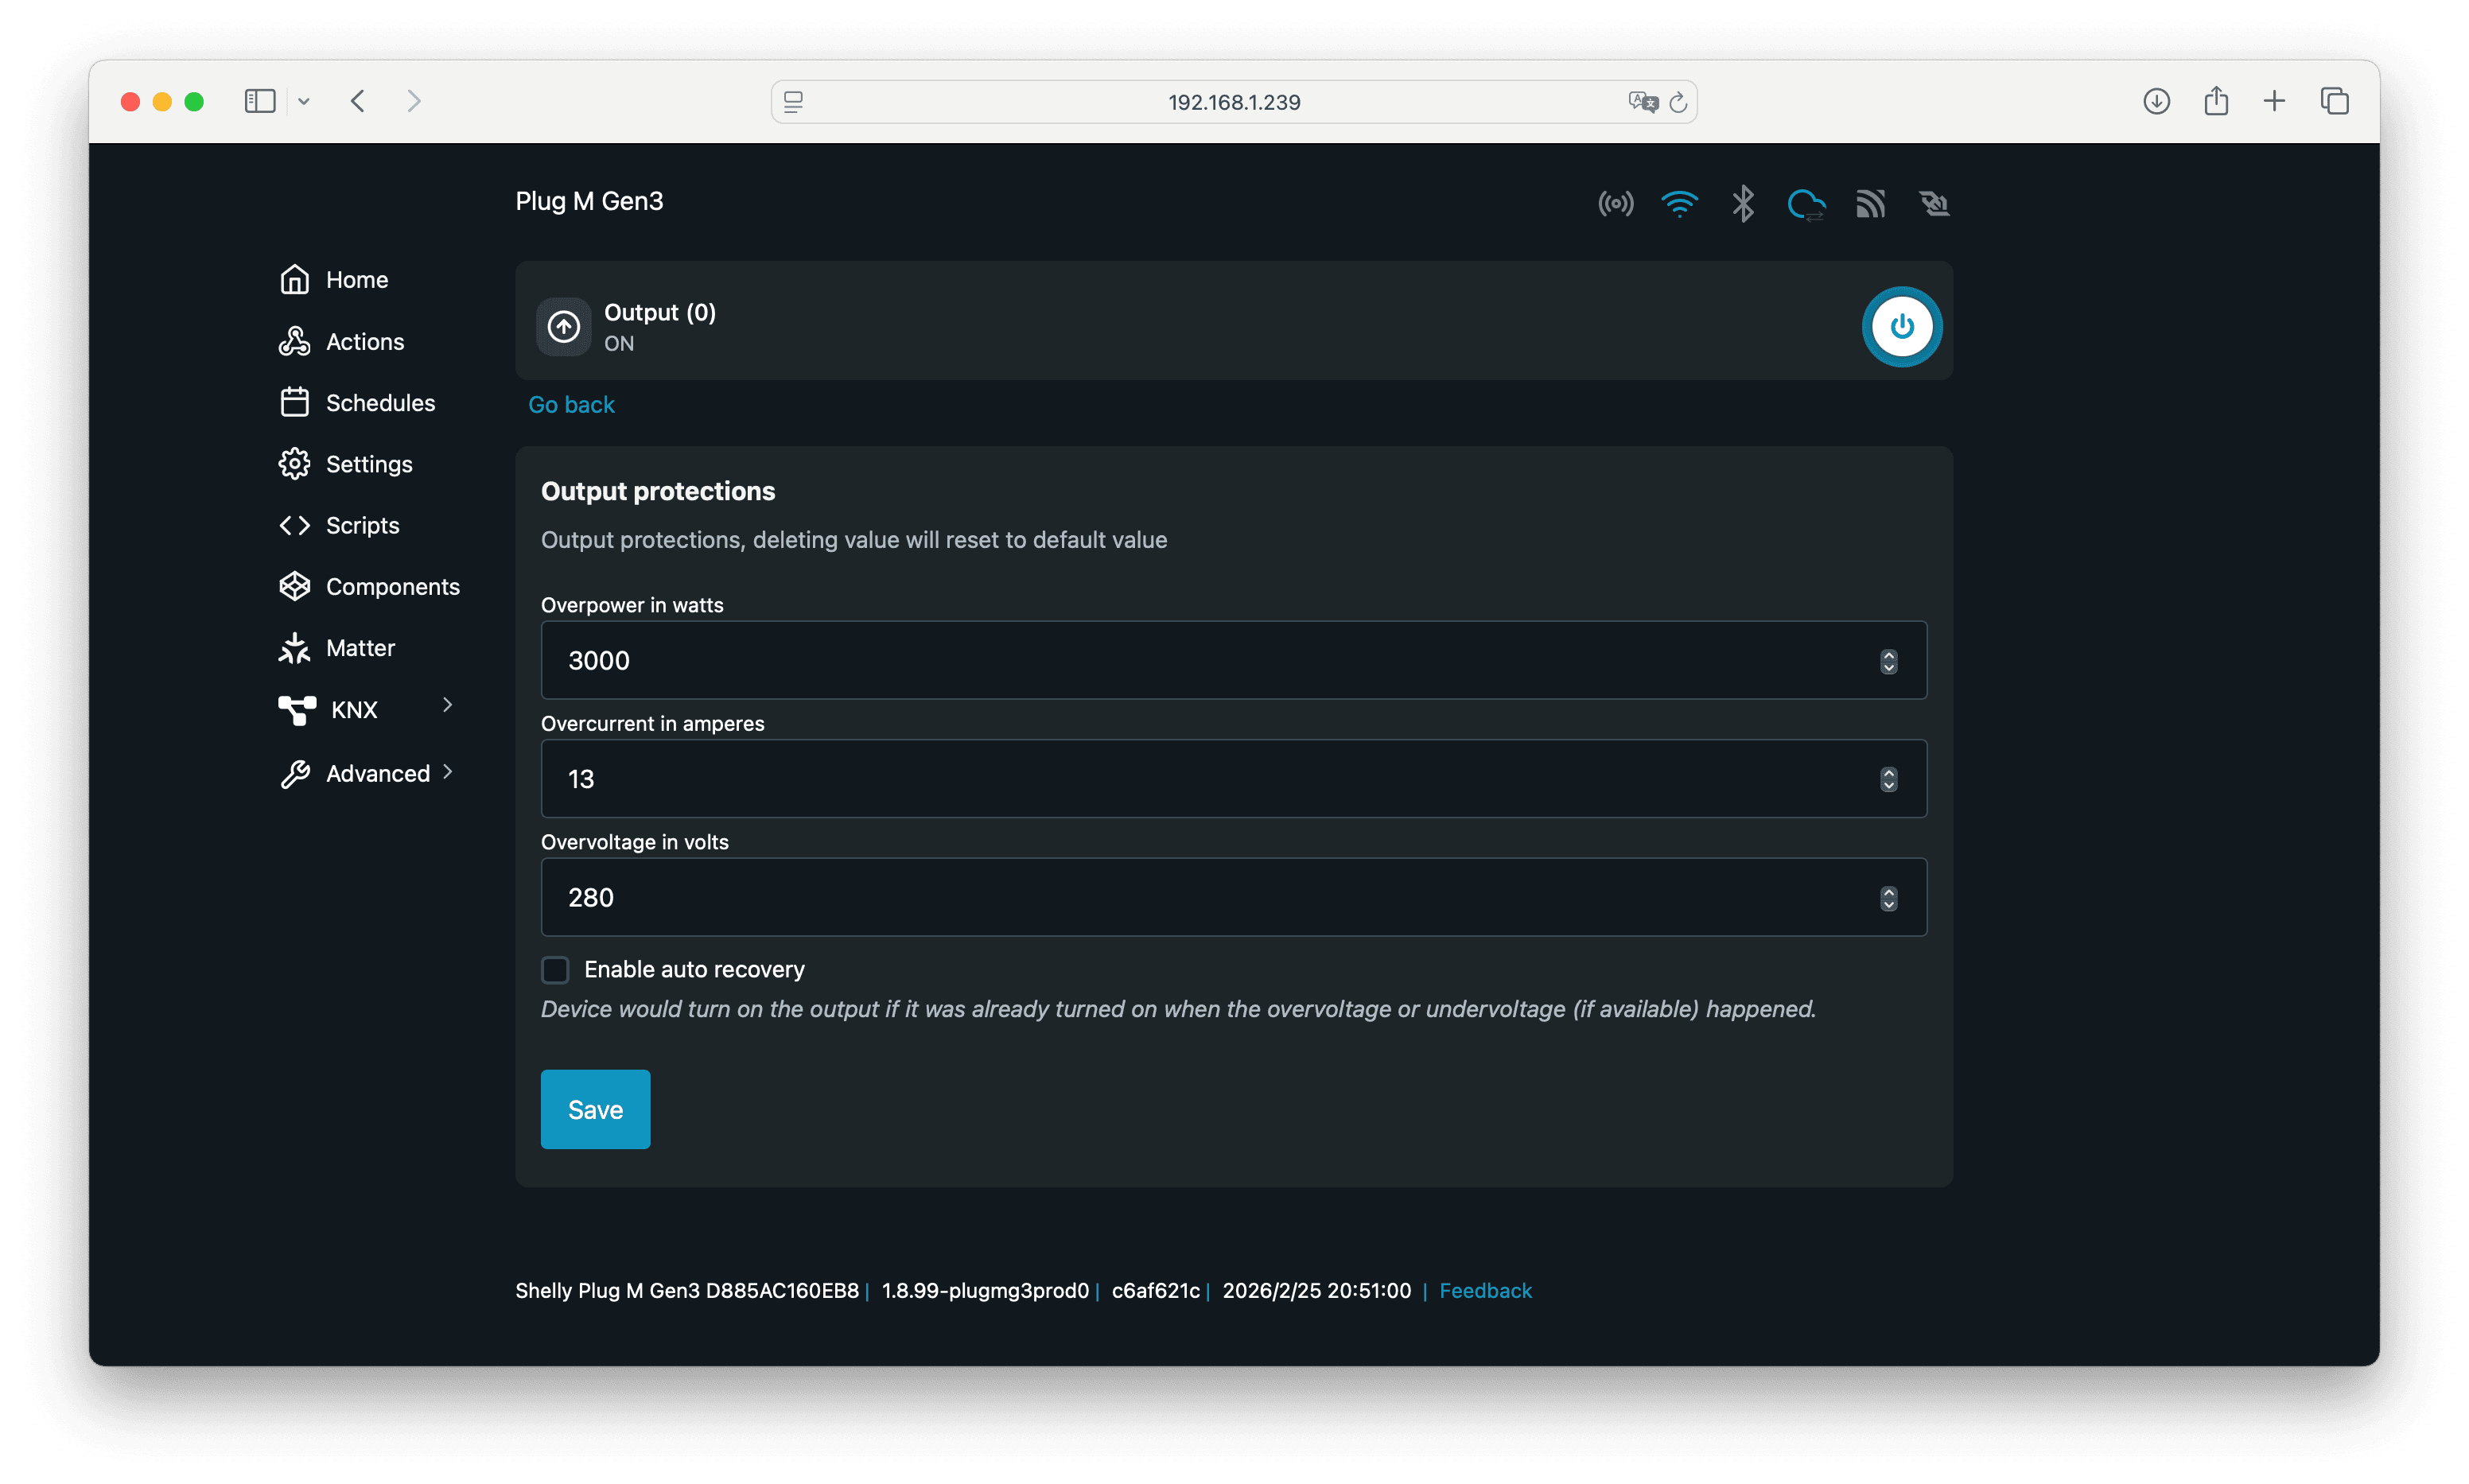Image resolution: width=2469 pixels, height=1484 pixels.
Task: Toggle the output power button
Action: pos(1901,327)
